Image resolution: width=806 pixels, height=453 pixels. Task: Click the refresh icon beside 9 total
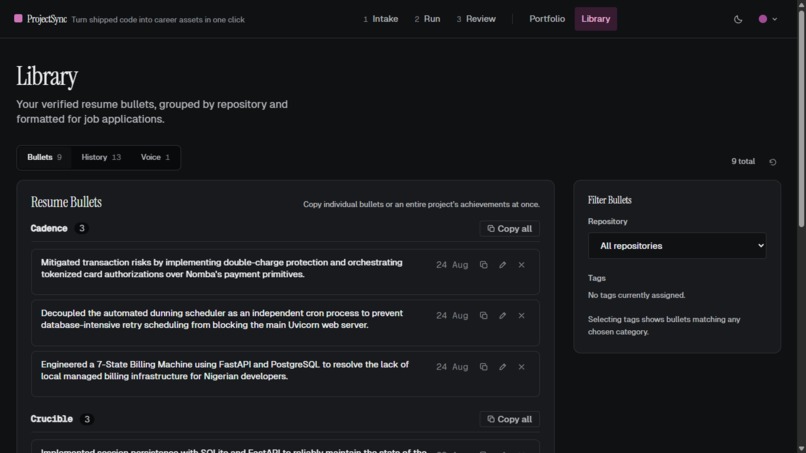(772, 162)
